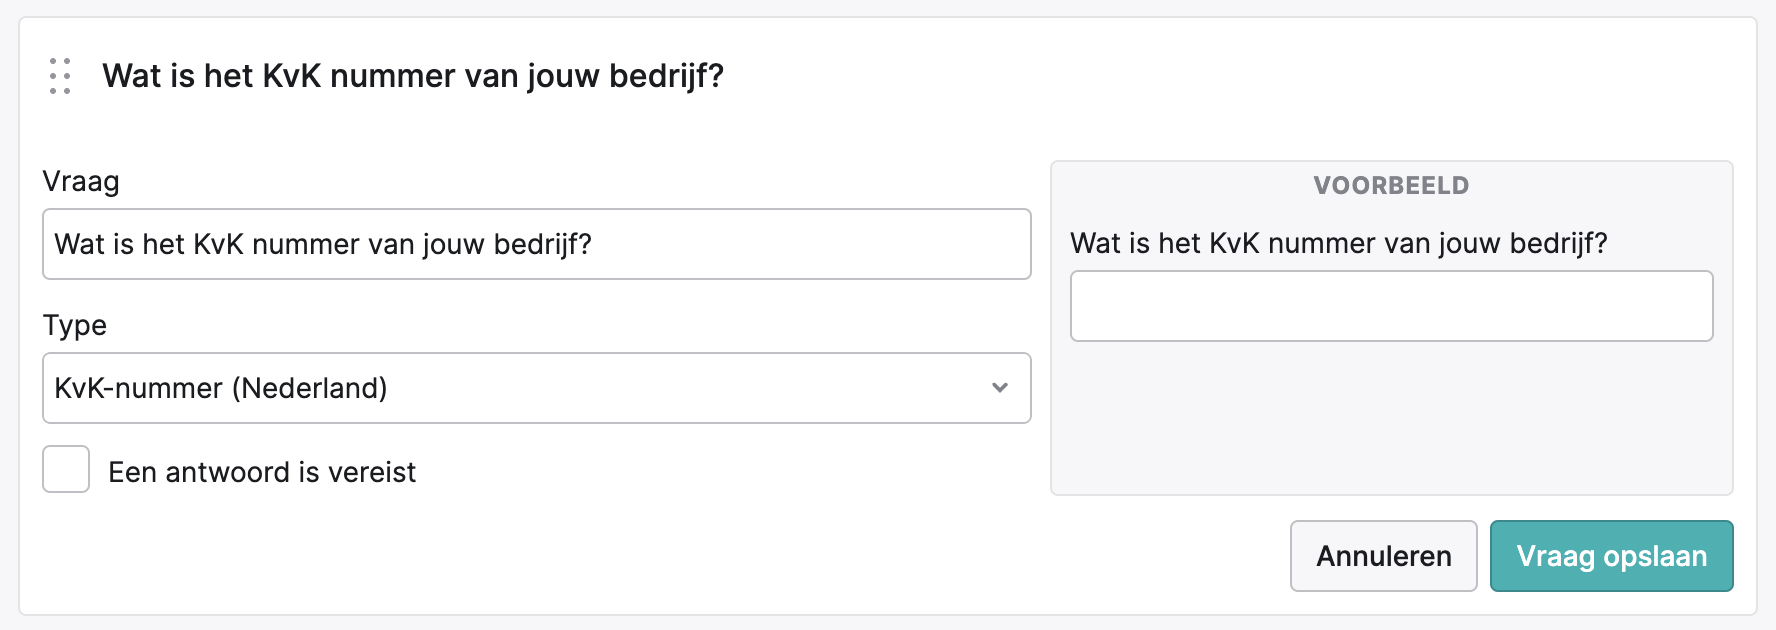
Task: Click the 'Type' field label
Action: click(x=74, y=326)
